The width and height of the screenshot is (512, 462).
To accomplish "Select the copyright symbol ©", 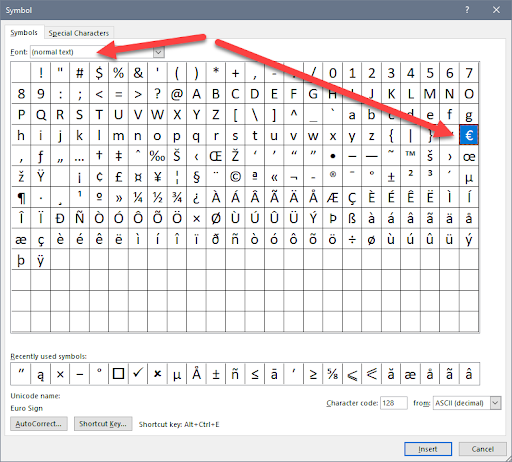I will 235,176.
